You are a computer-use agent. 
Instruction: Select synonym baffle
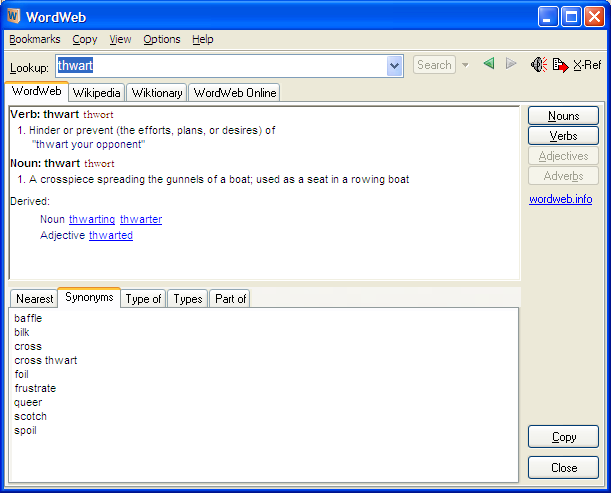tap(28, 318)
